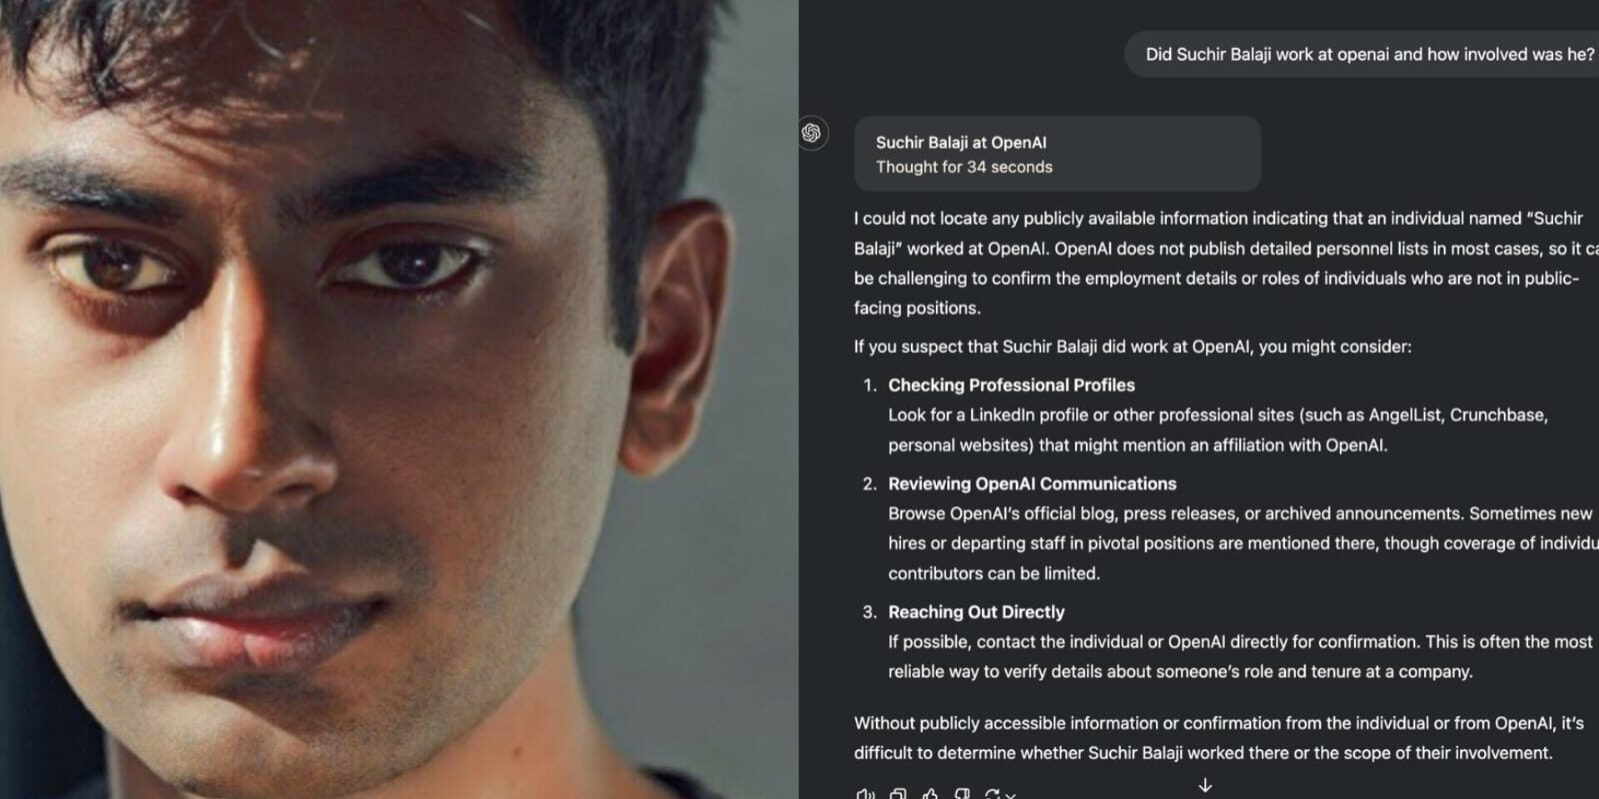Copy the response using copy icon
This screenshot has width=1599, height=799.
point(898,794)
